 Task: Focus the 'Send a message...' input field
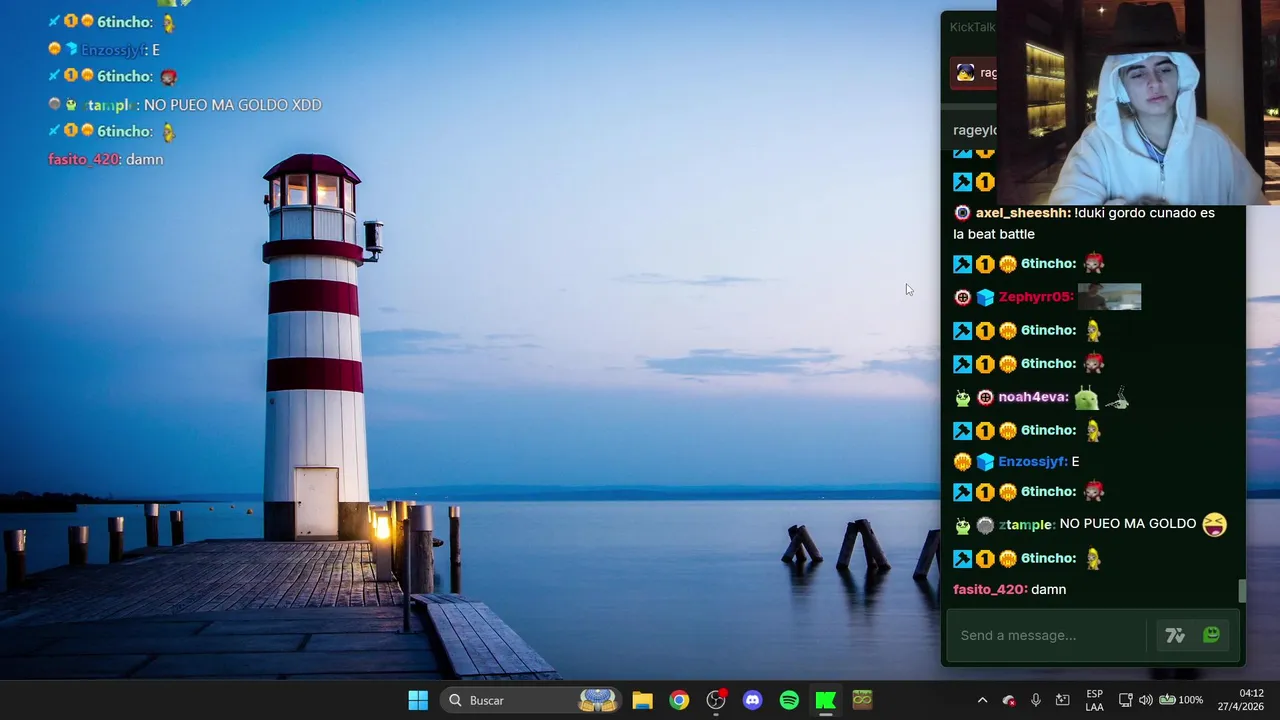pyautogui.click(x=1047, y=635)
